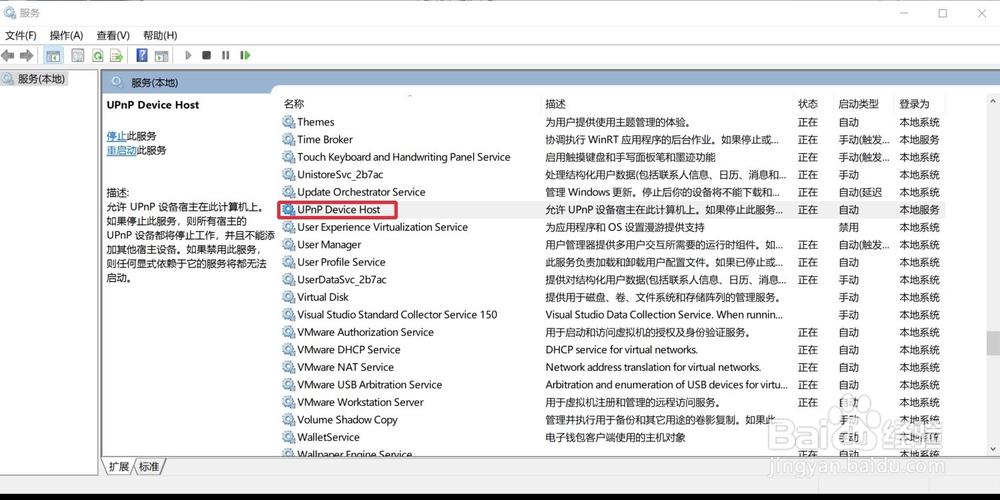The width and height of the screenshot is (1000, 500).
Task: Click the gear icon beside Themes
Action: 289,122
